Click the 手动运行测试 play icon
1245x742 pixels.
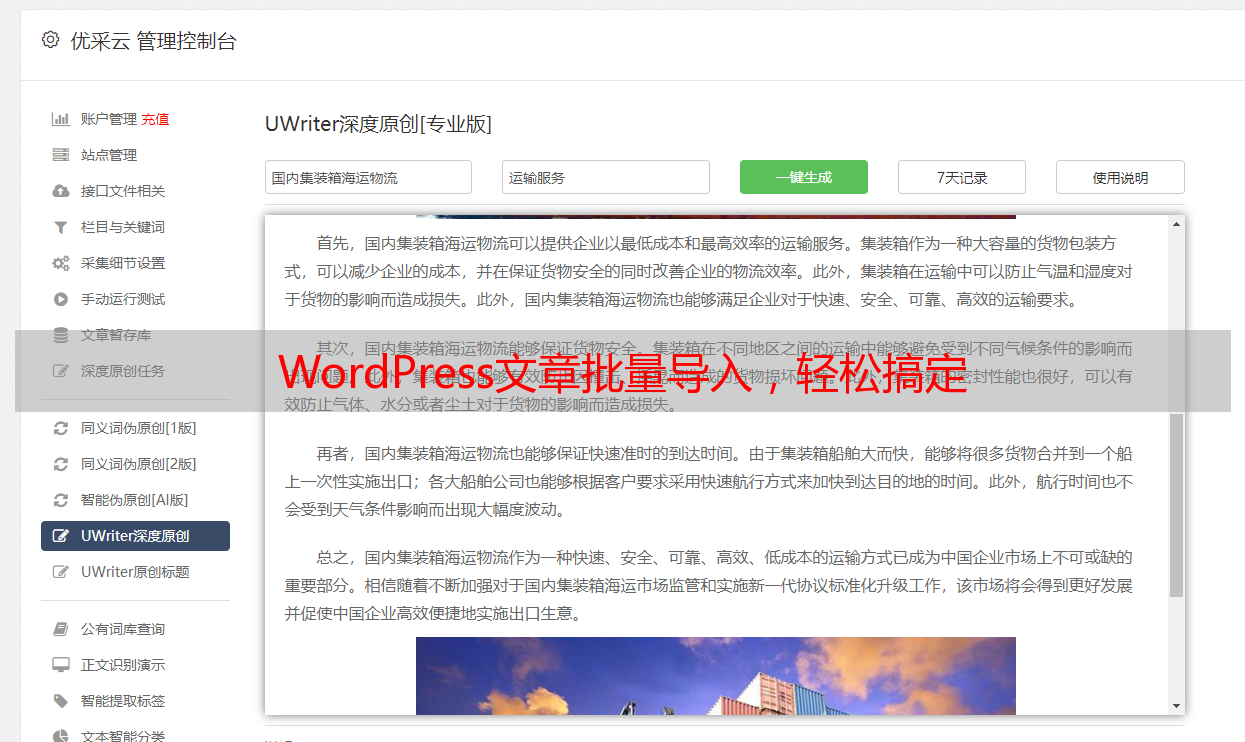pos(61,299)
